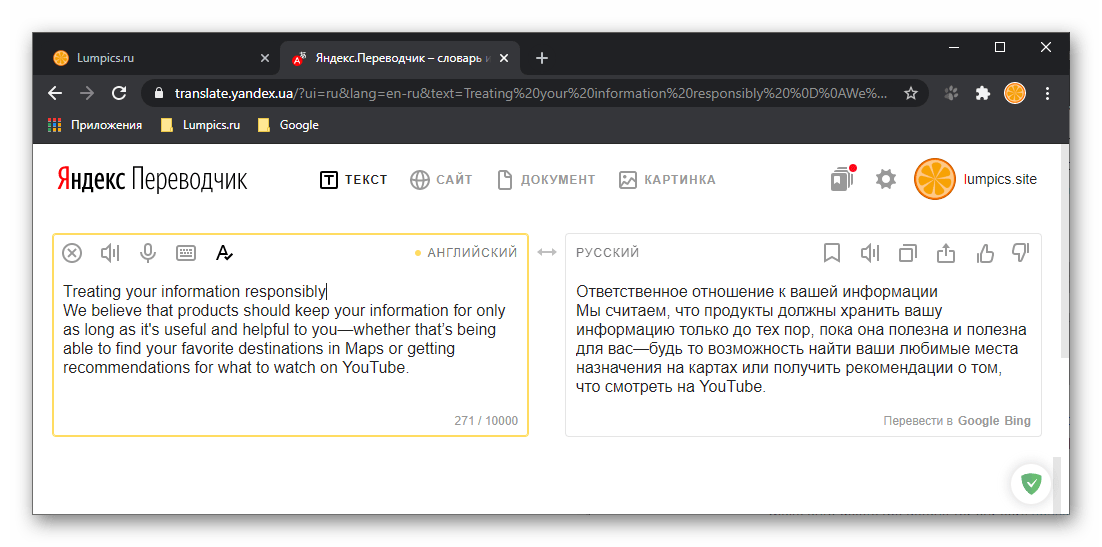Share the translation

[946, 253]
